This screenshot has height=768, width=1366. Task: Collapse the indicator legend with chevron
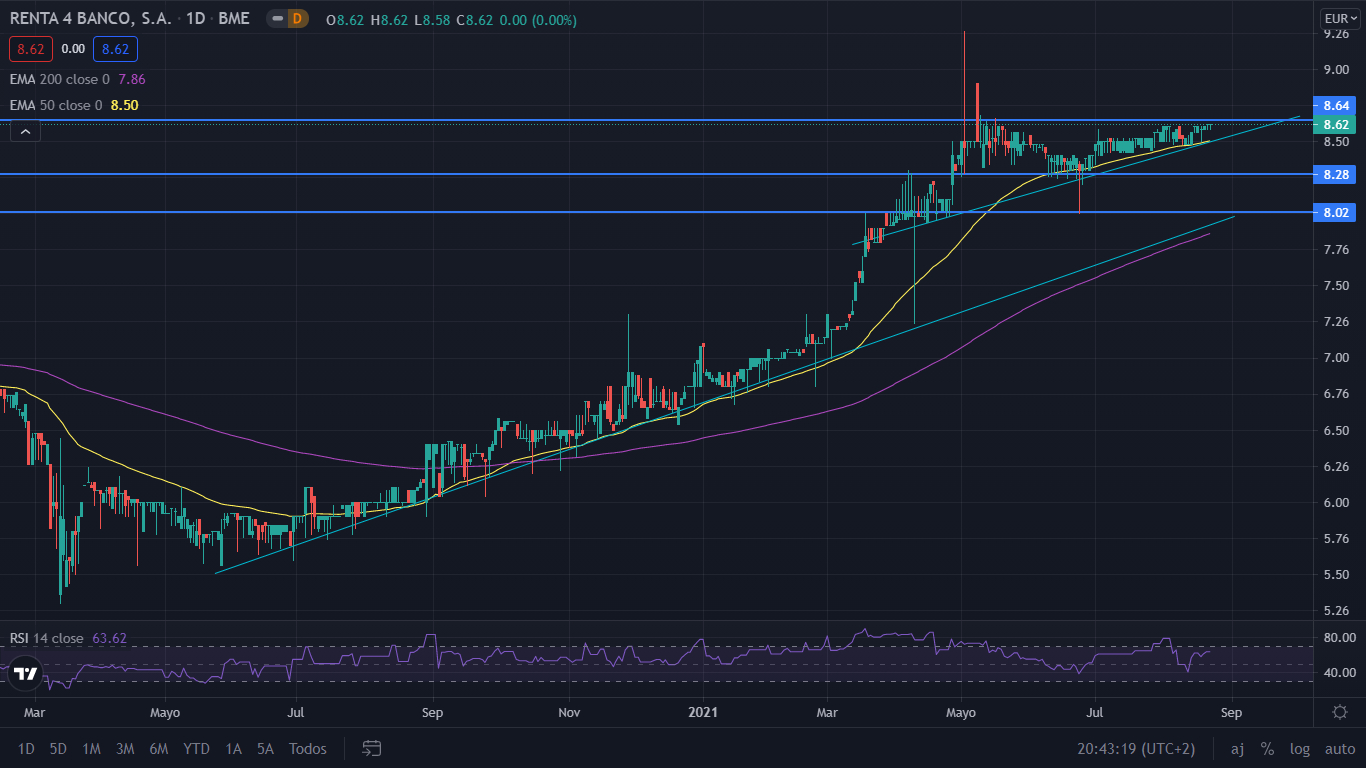pos(26,130)
